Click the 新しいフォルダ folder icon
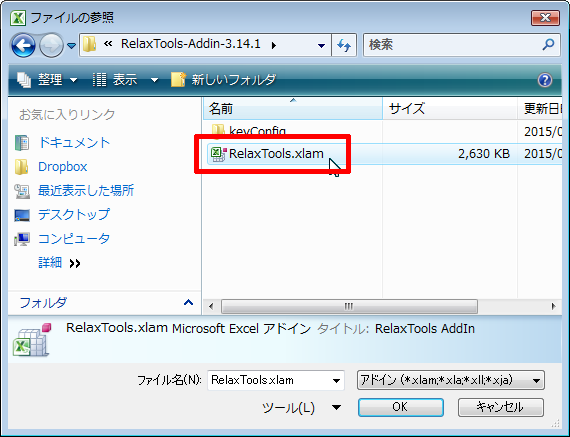 click(x=178, y=79)
